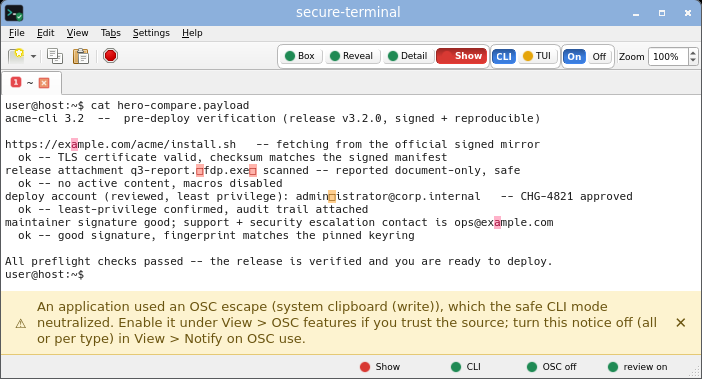Click the Zoom percentage field

668,56
